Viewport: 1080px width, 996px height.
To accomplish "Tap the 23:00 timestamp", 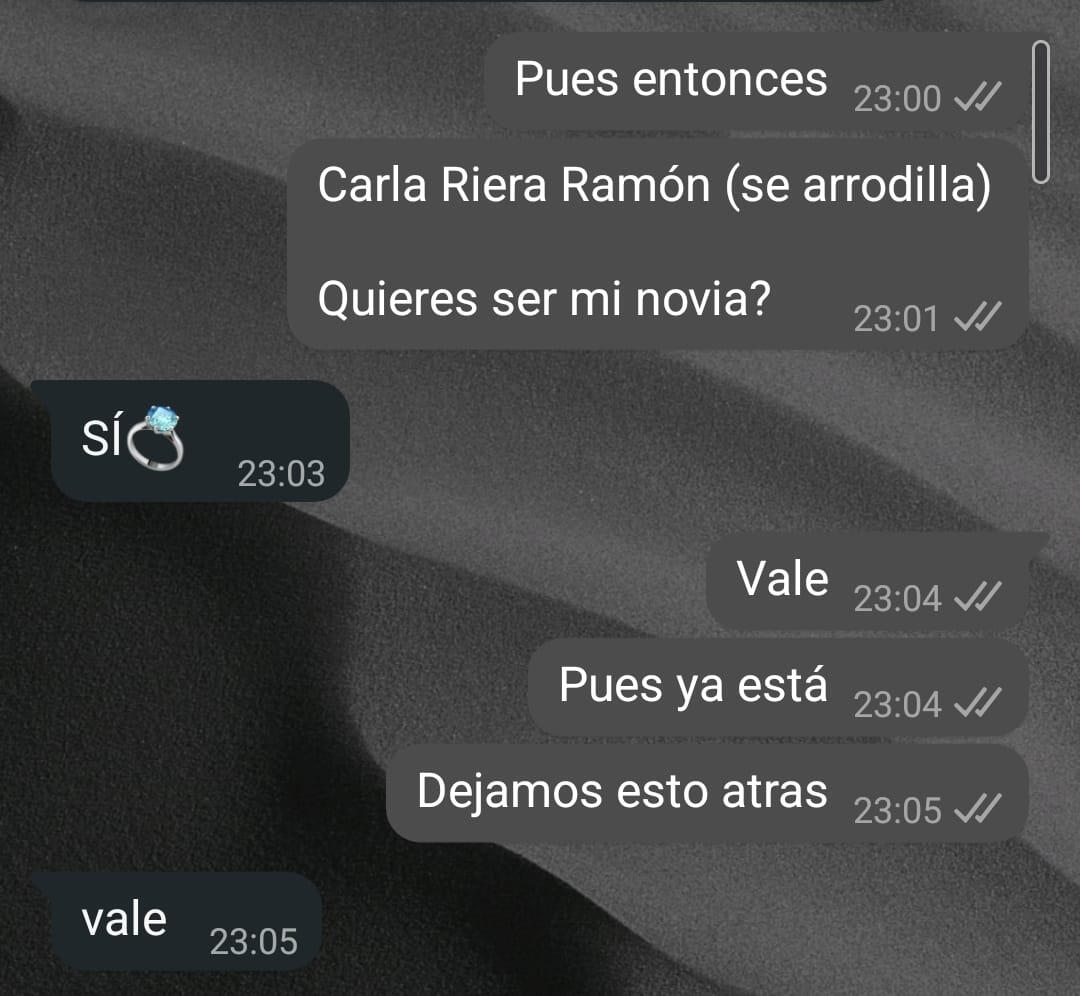I will (x=897, y=98).
